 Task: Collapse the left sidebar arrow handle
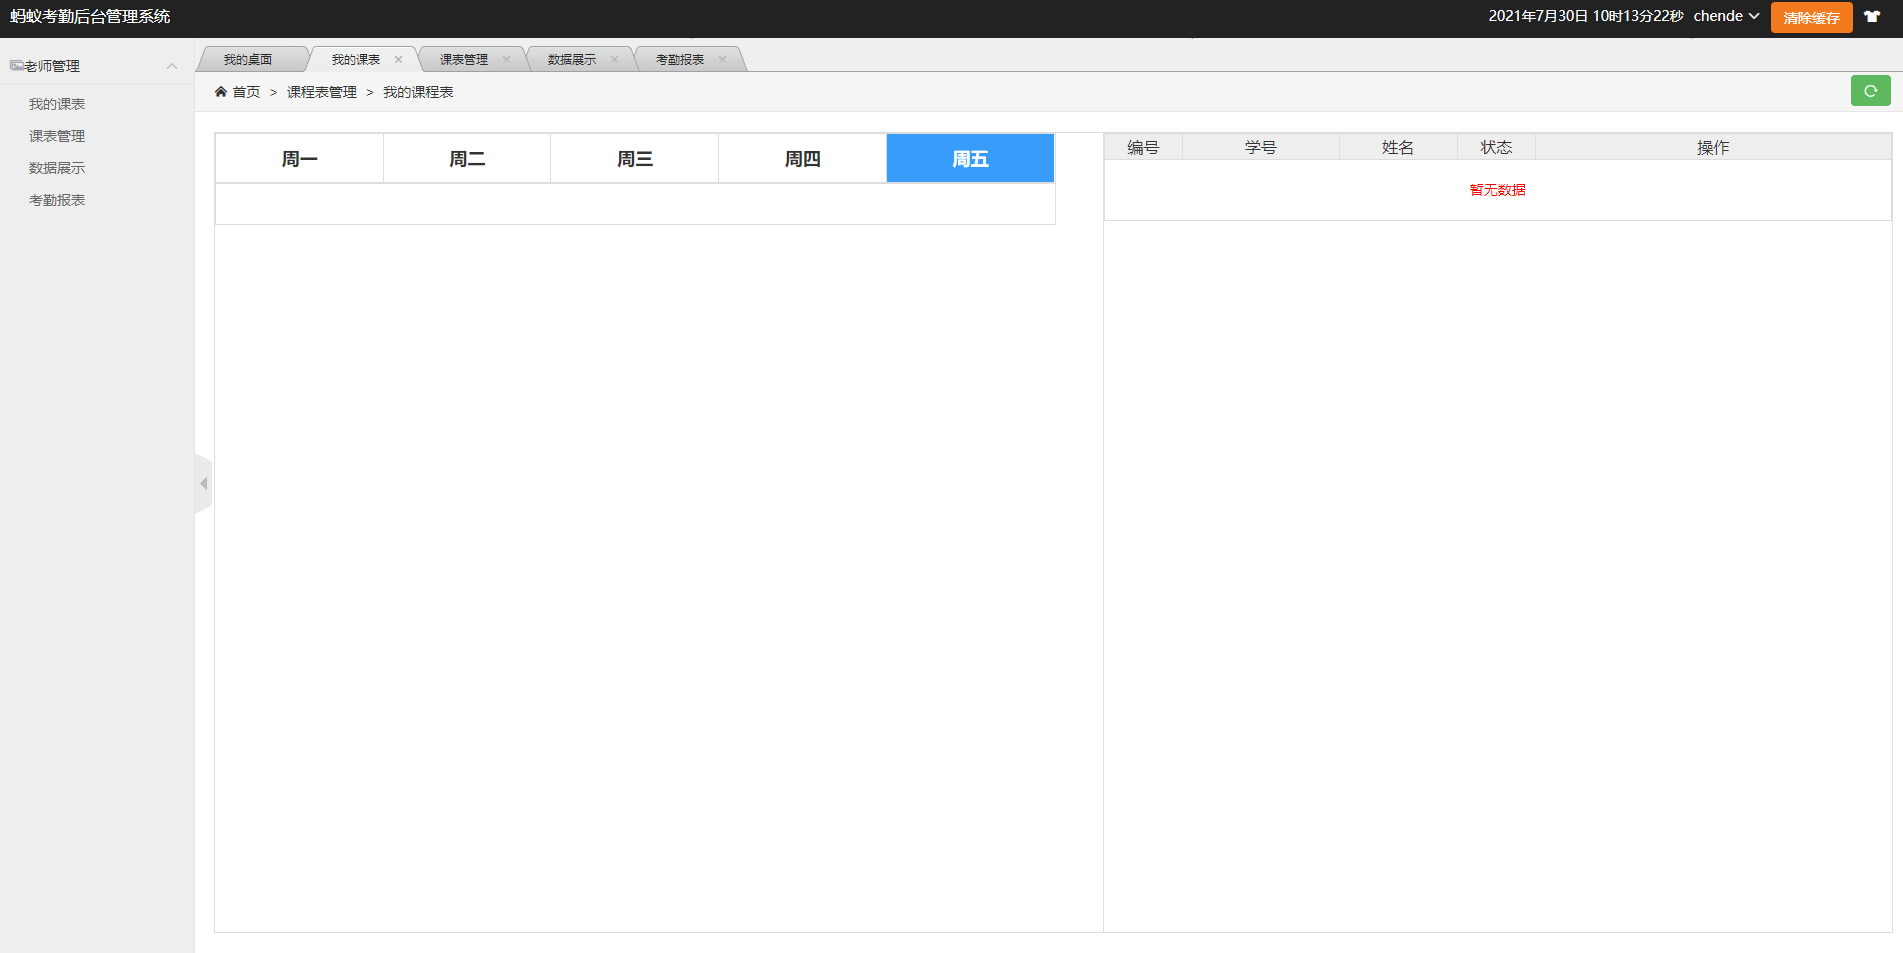point(203,484)
